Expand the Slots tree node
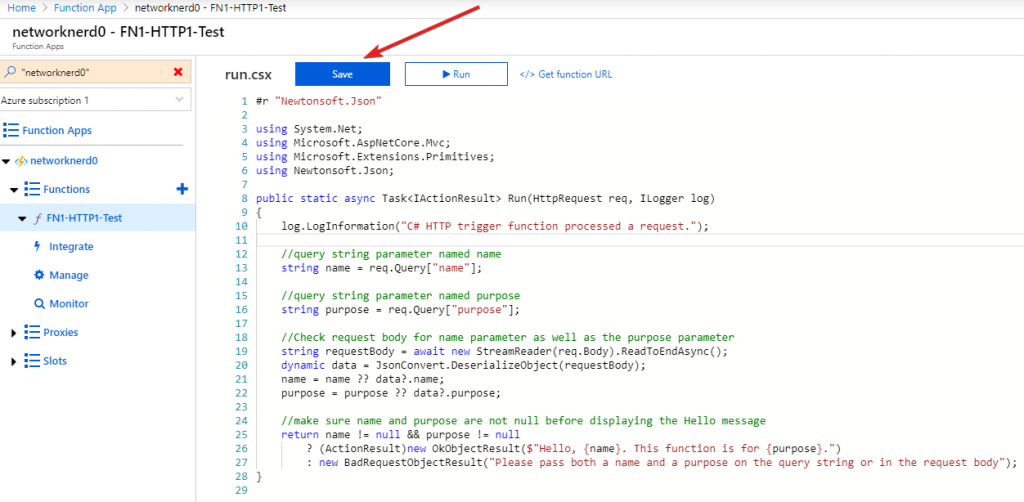1024x502 pixels. pyautogui.click(x=14, y=362)
